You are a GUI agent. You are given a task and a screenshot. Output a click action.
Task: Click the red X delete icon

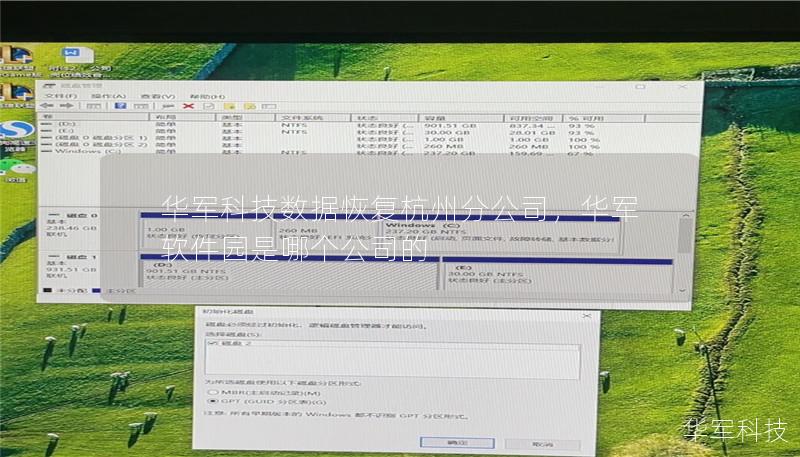(x=188, y=105)
